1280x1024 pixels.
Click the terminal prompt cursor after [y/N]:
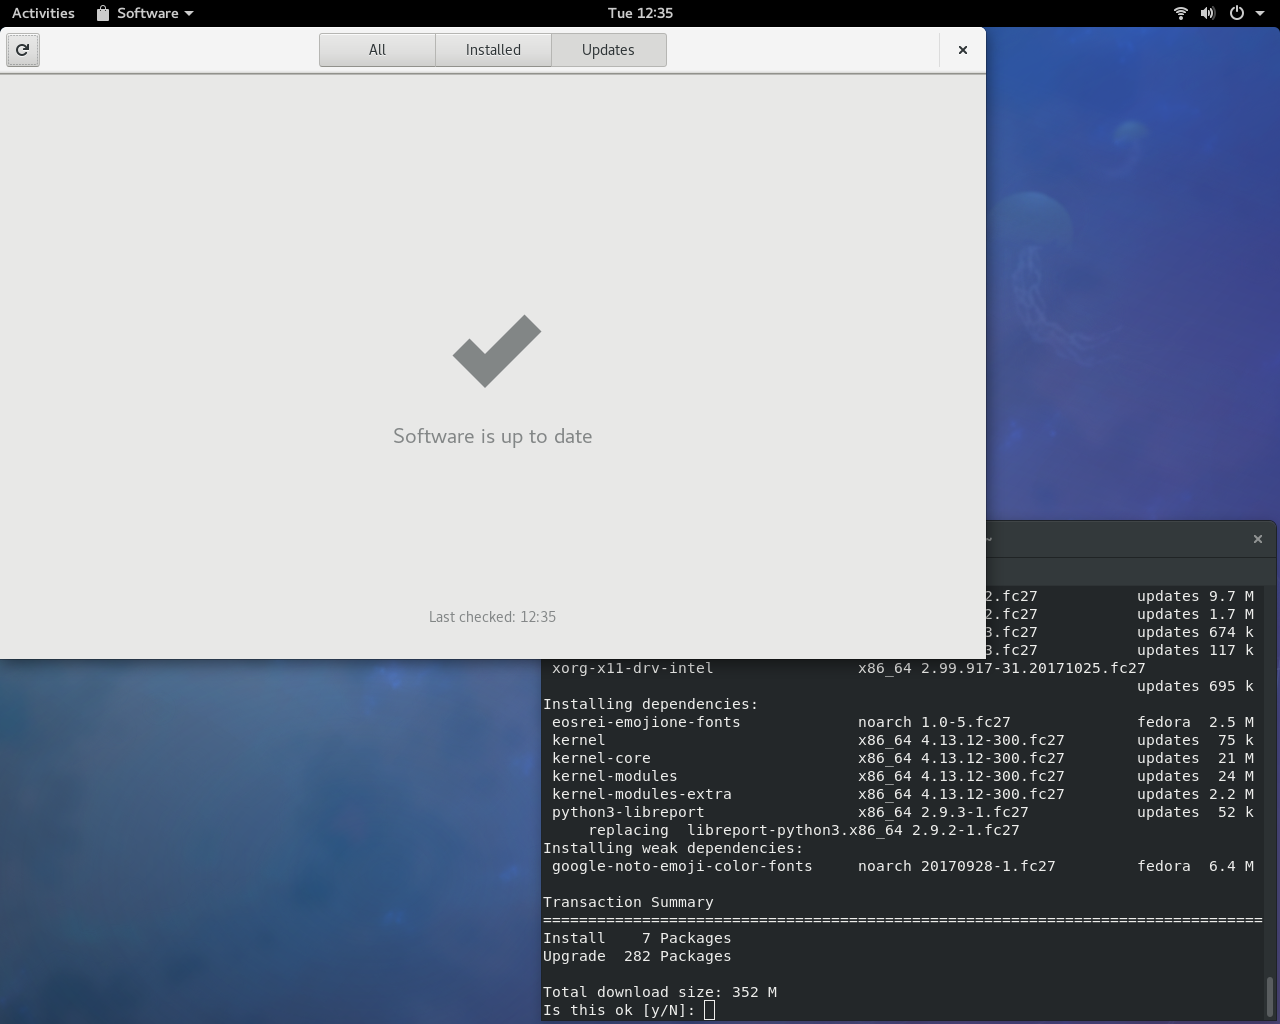pos(709,1010)
